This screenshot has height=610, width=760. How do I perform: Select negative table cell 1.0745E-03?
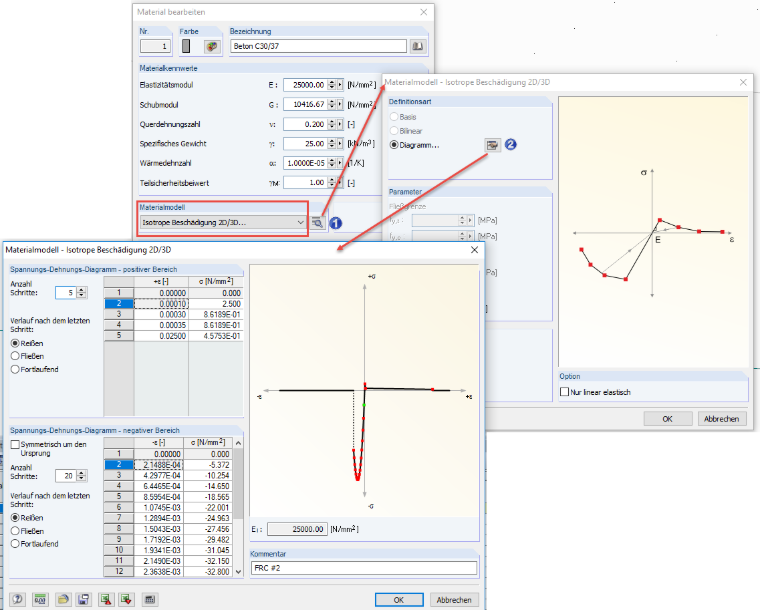coord(159,507)
